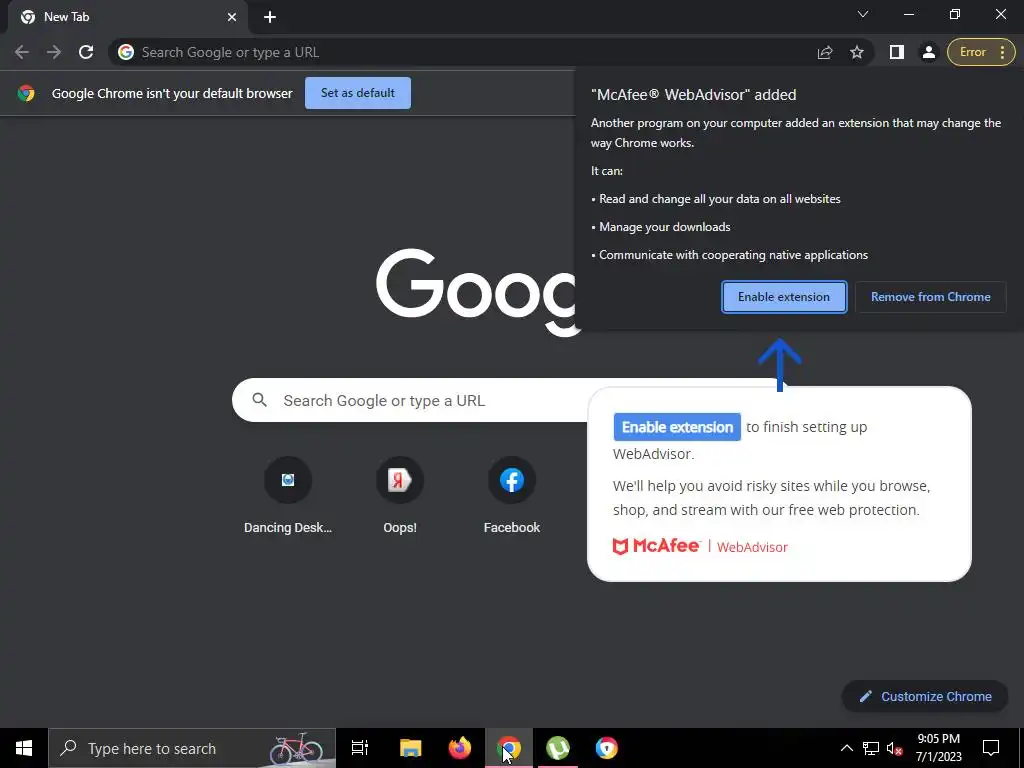Screen dimensions: 1024x768
Task: Click the Google icon in address bar
Action: 126,52
